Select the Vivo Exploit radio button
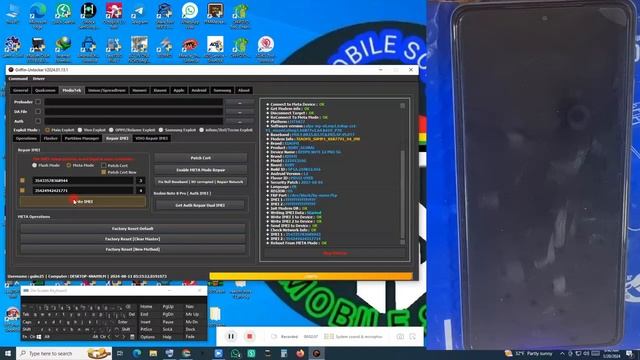Viewport: 640px width, 360px height. (80, 130)
